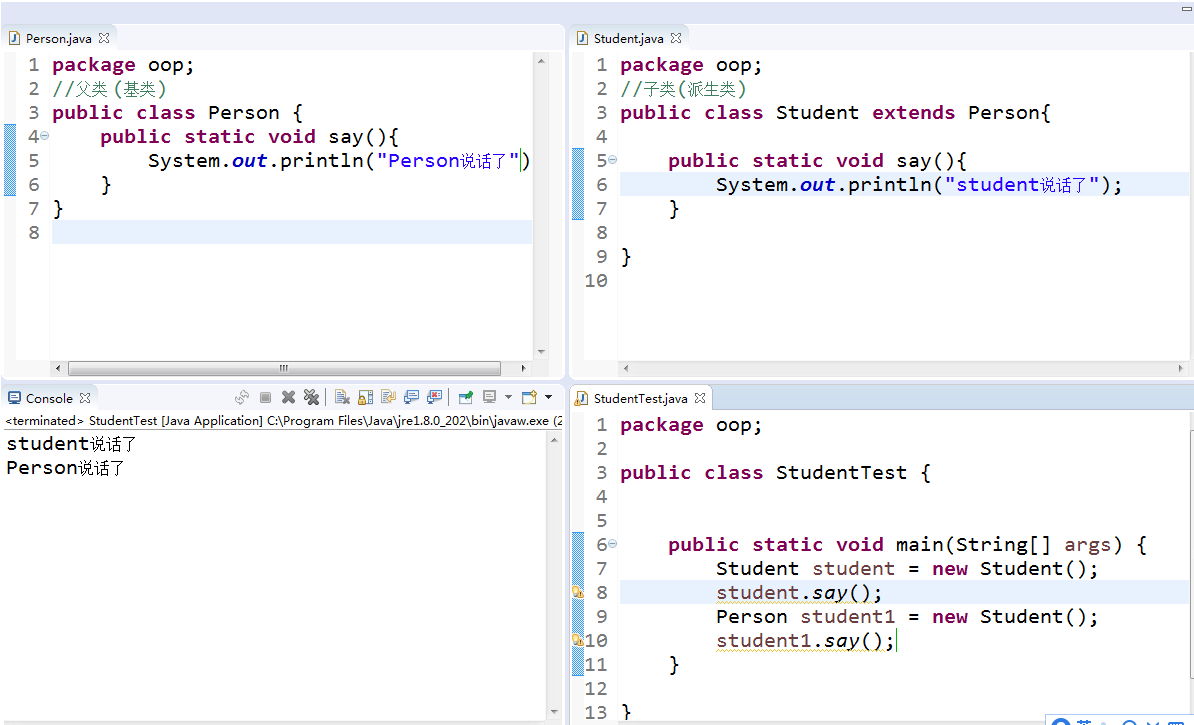Viewport: 1194px width, 725px height.
Task: Click line number 3 in Person.java
Action: [x=34, y=113]
